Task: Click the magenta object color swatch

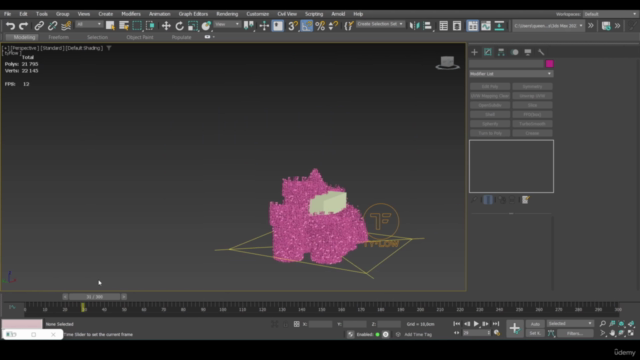Action: tap(549, 64)
